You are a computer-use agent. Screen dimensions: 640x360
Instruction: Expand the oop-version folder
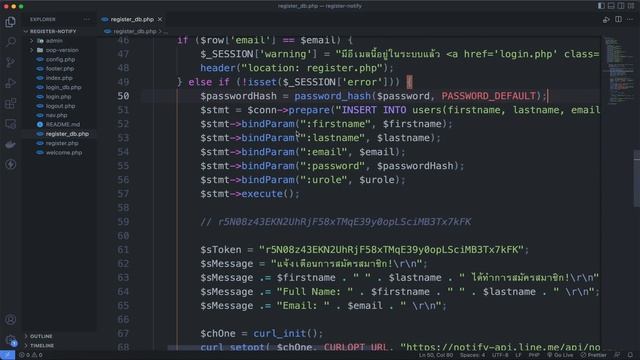point(62,50)
